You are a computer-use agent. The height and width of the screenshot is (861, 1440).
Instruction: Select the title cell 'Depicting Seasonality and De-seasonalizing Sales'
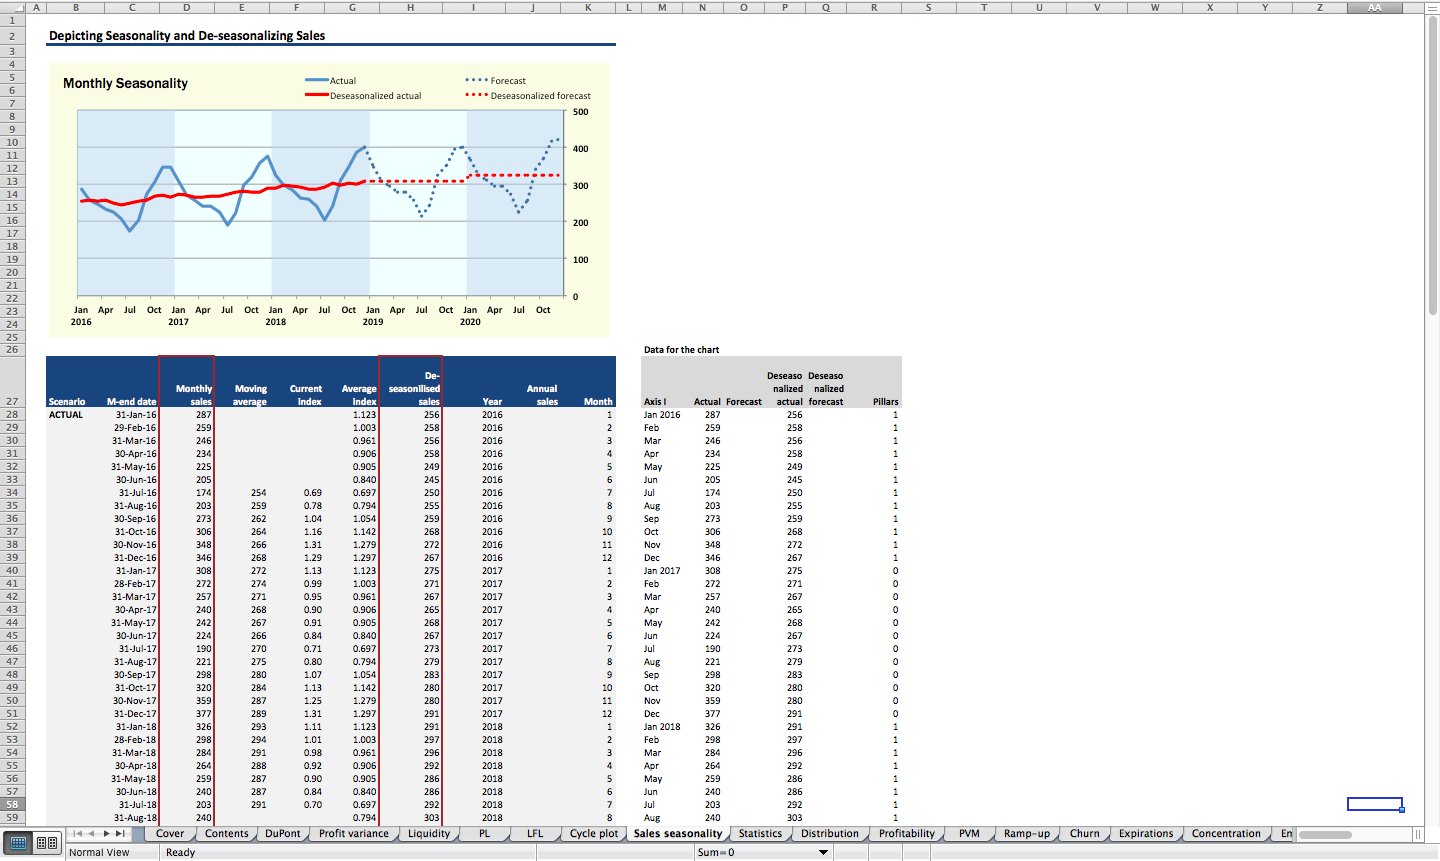point(187,36)
